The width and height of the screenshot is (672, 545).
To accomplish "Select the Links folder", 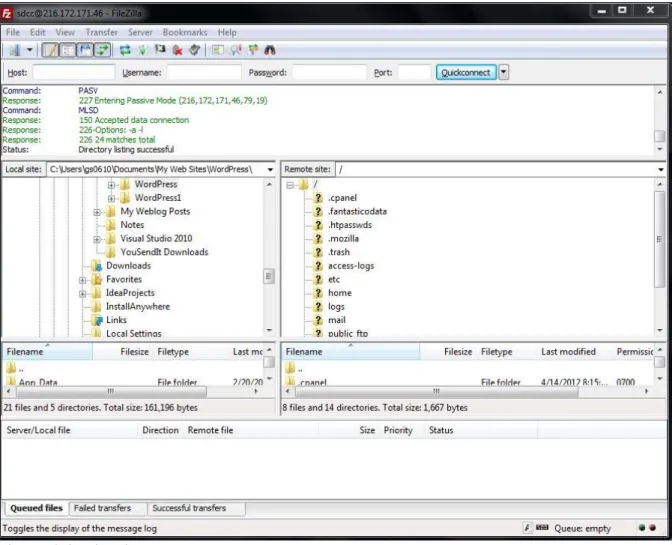I will tap(116, 320).
